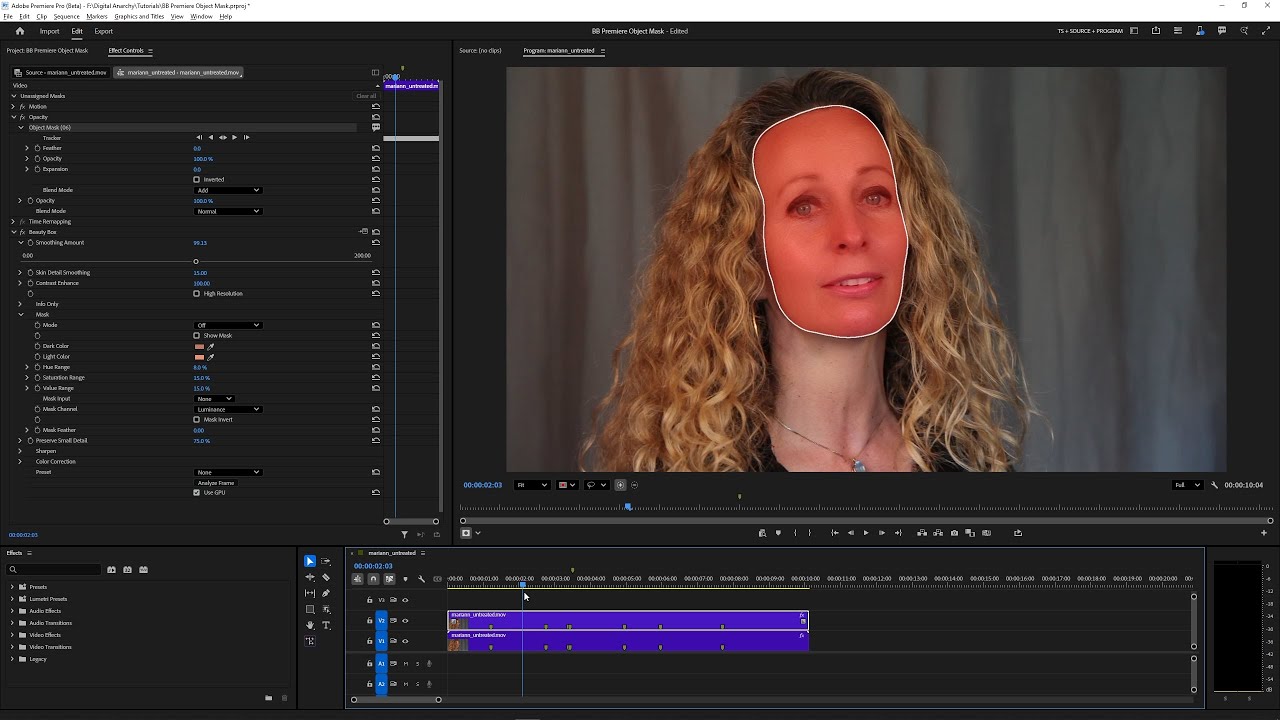1280x720 pixels.
Task: Click Play in Program monitor
Action: tap(866, 533)
